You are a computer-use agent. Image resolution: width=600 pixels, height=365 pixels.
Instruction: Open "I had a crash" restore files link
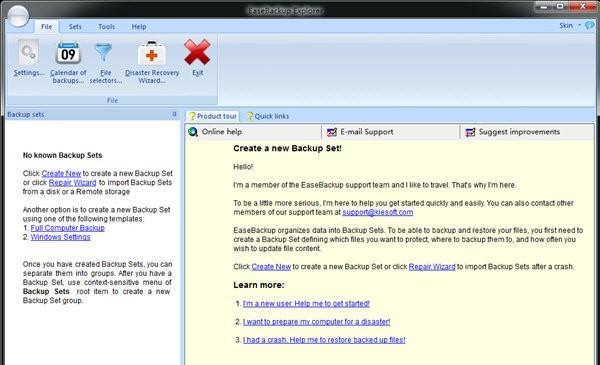point(324,340)
